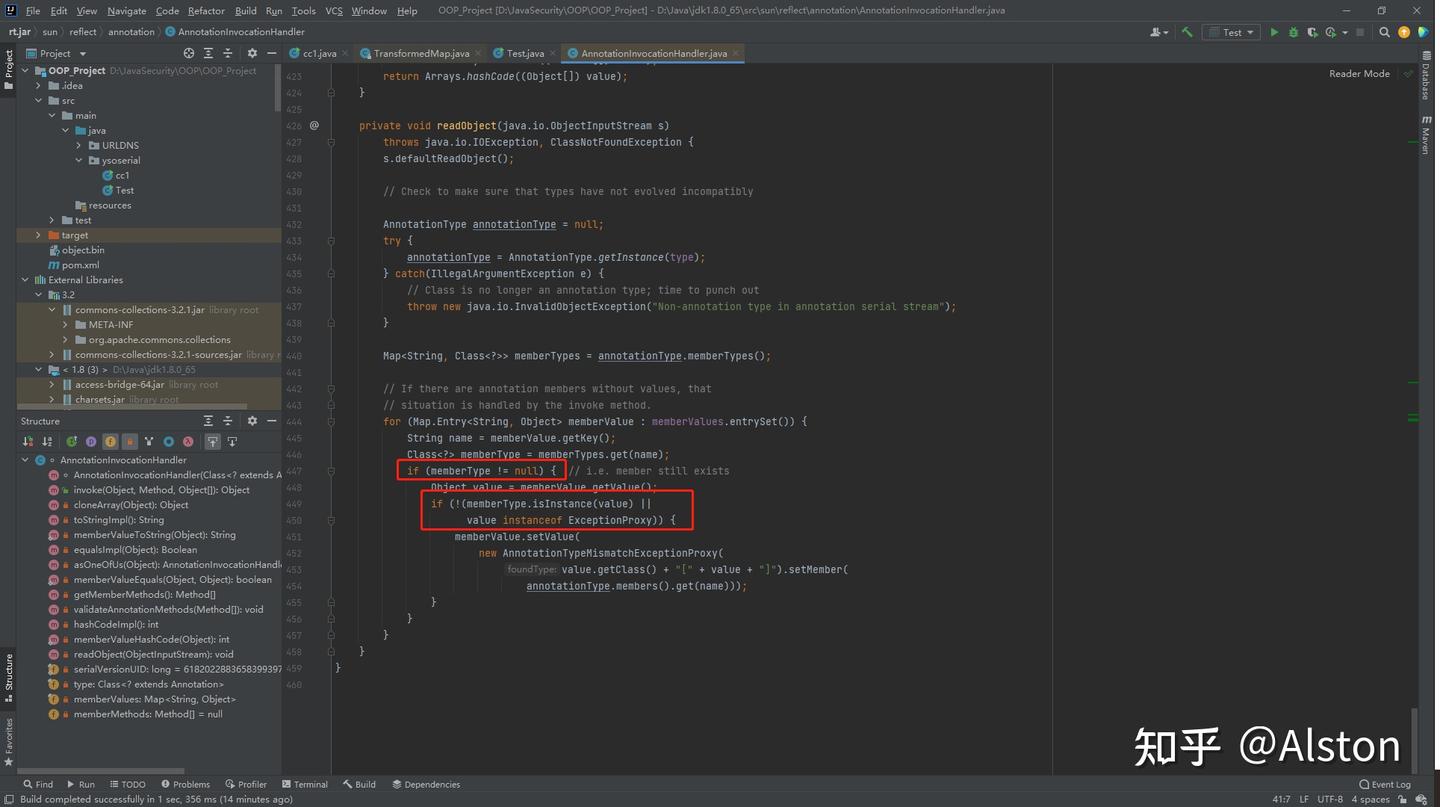Expand the .idea folder
The width and height of the screenshot is (1440, 807).
[39, 86]
